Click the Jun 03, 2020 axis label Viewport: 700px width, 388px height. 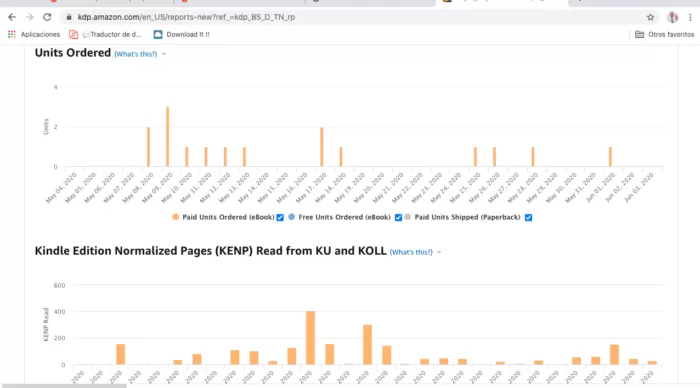coord(639,188)
